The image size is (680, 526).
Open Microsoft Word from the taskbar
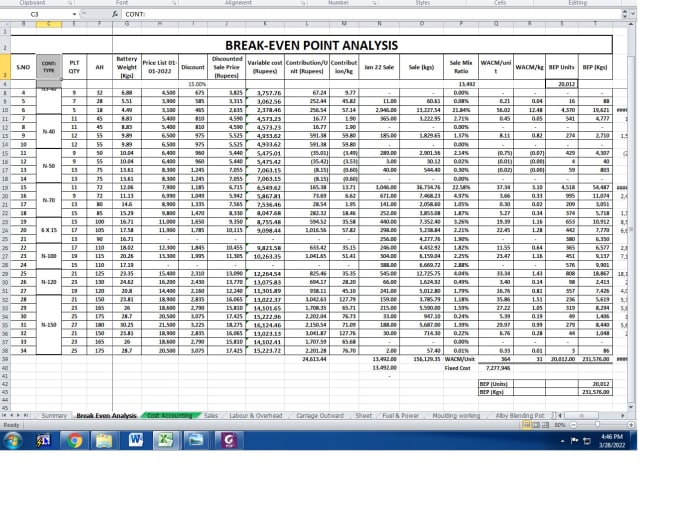(135, 441)
